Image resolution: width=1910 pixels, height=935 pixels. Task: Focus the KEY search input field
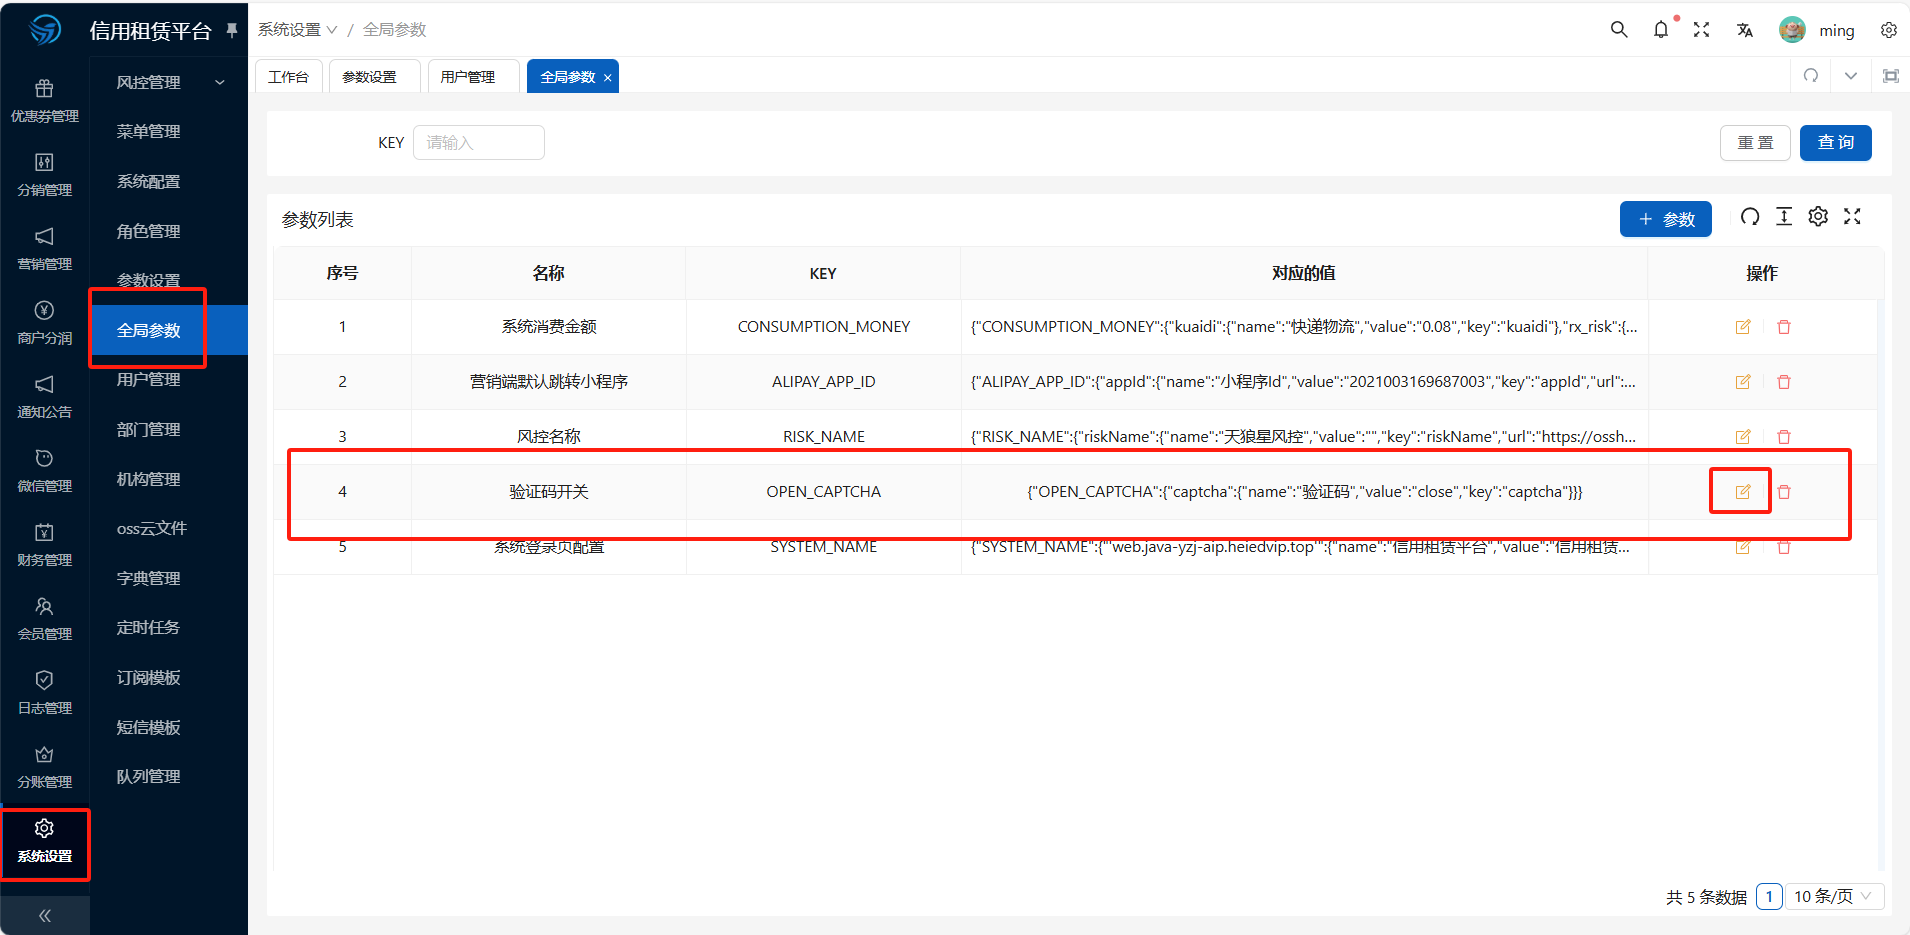click(x=479, y=143)
